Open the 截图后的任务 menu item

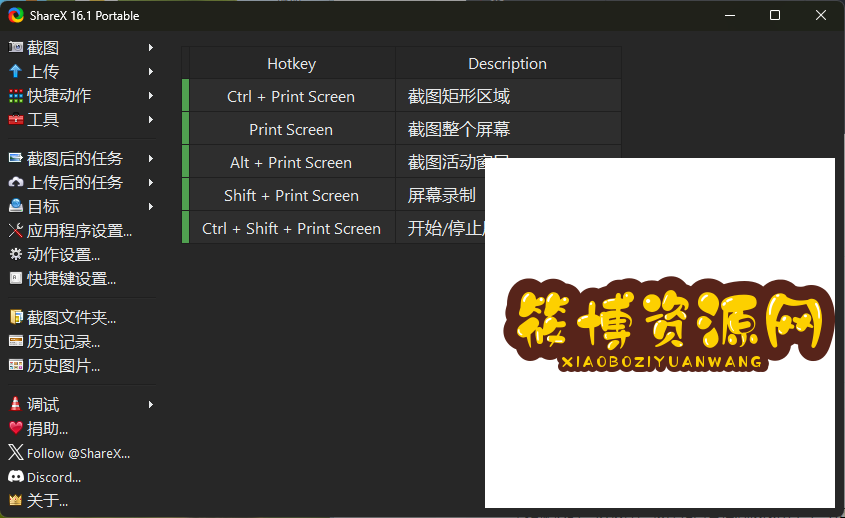pyautogui.click(x=81, y=158)
